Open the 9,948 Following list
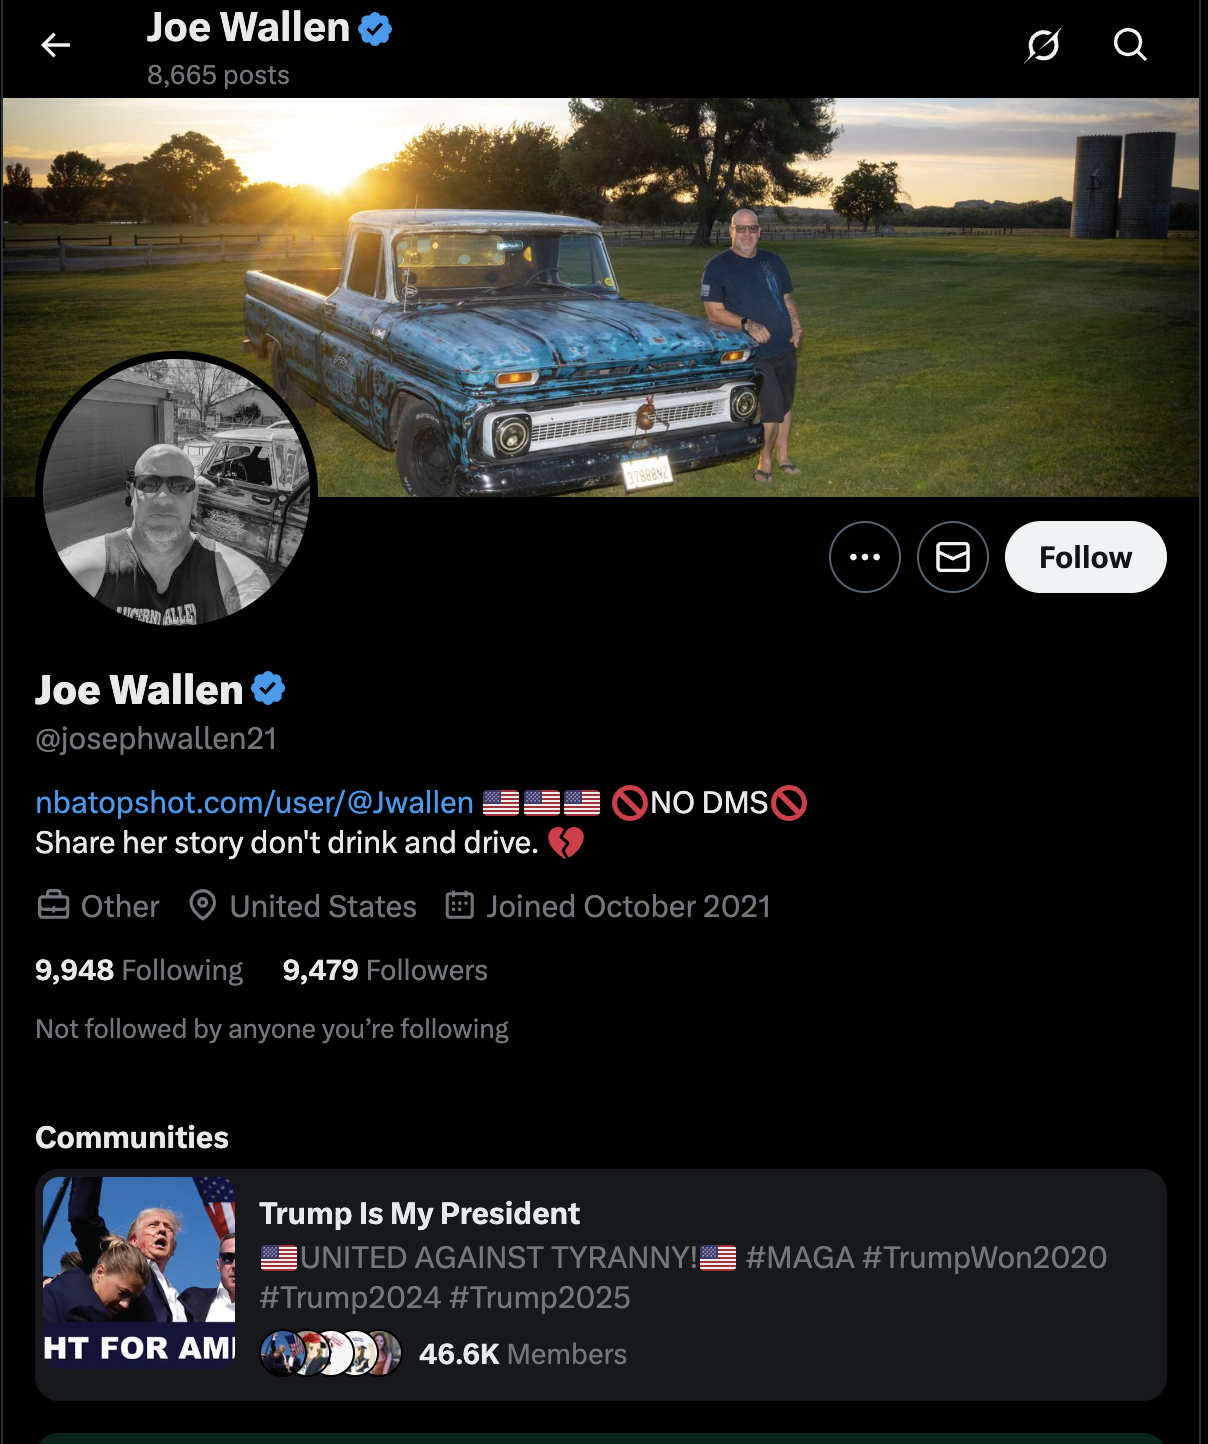The height and width of the screenshot is (1444, 1208). point(139,970)
